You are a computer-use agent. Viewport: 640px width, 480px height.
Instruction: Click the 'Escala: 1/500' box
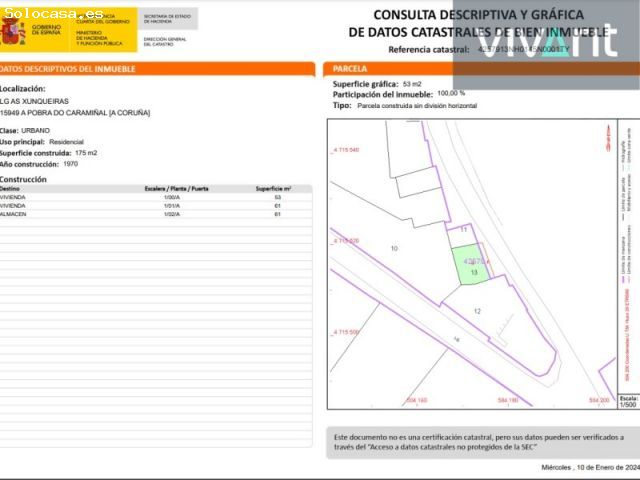629,402
